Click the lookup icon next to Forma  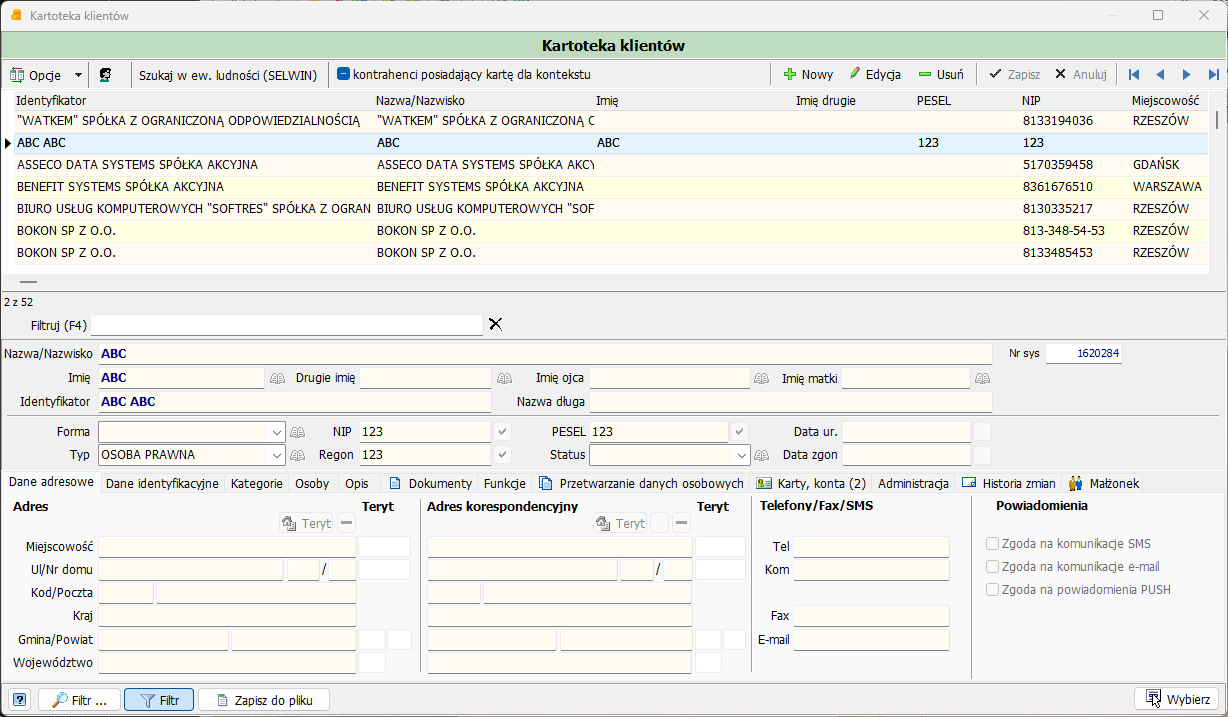click(297, 432)
